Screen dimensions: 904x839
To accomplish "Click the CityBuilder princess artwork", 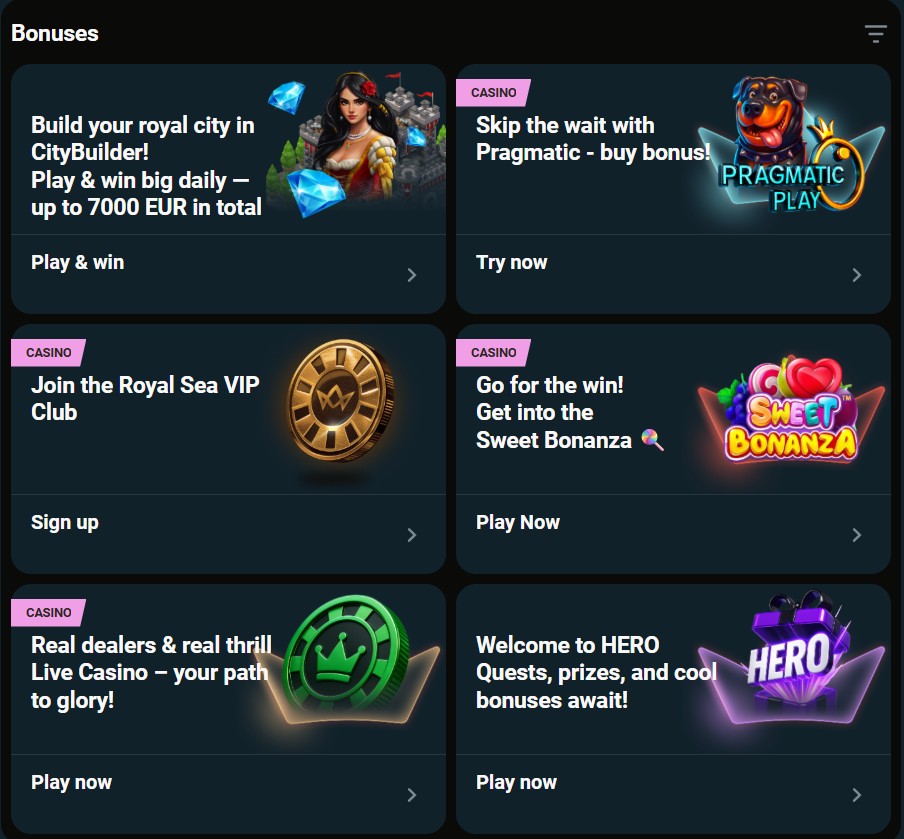I will [x=356, y=144].
